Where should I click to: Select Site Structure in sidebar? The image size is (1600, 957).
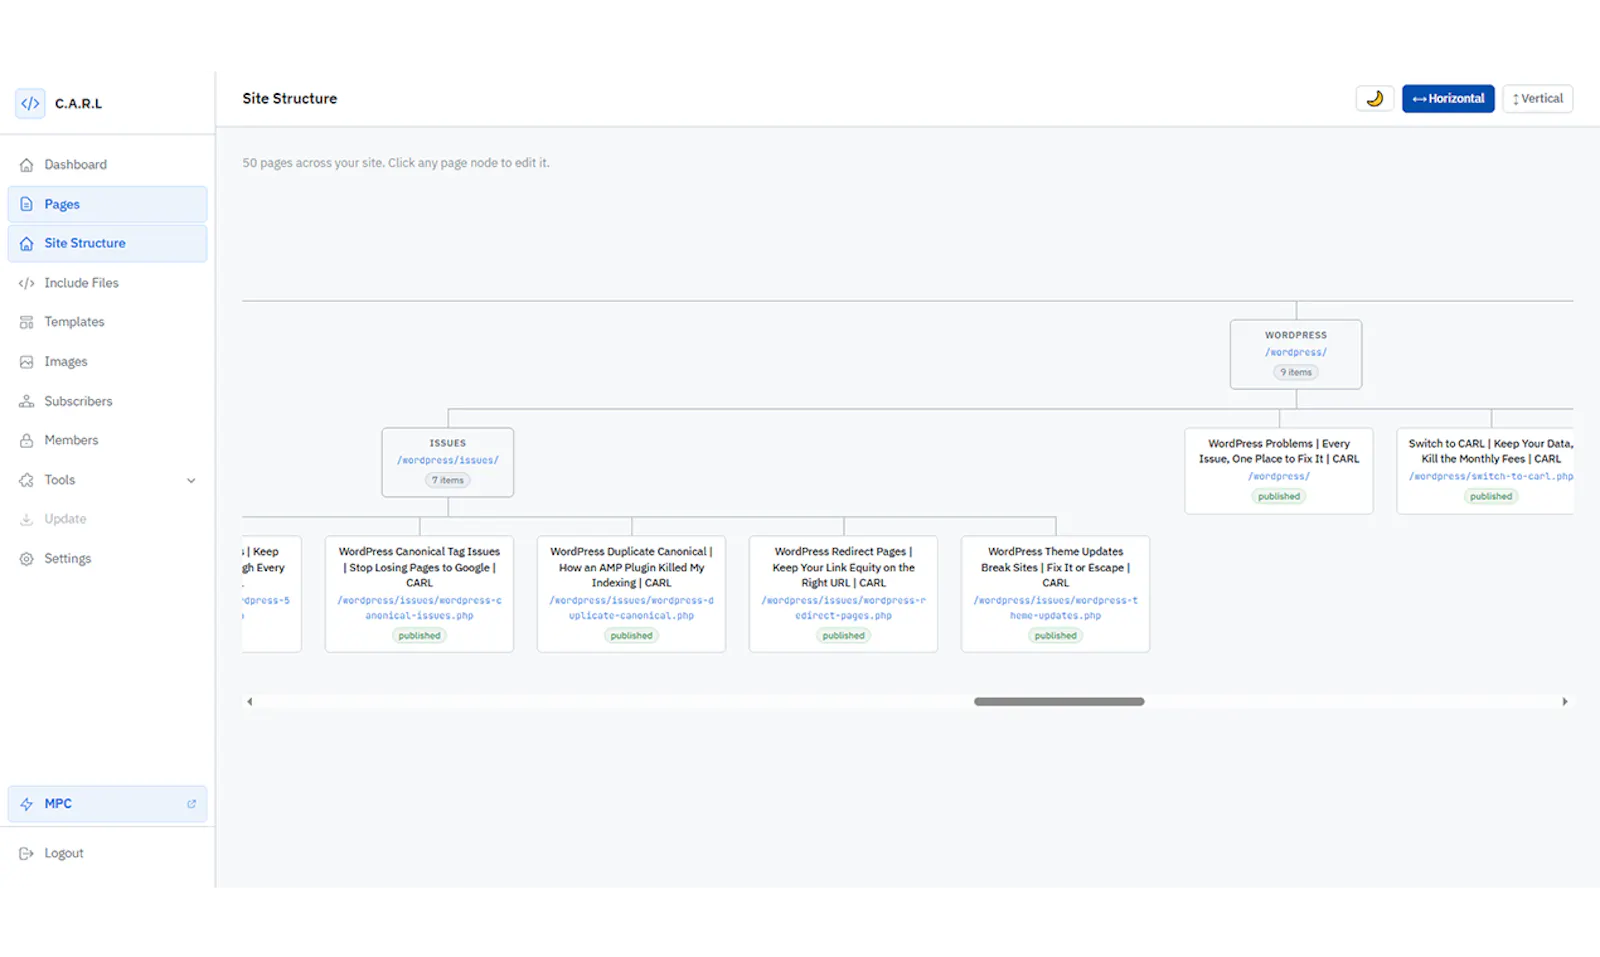click(x=107, y=244)
